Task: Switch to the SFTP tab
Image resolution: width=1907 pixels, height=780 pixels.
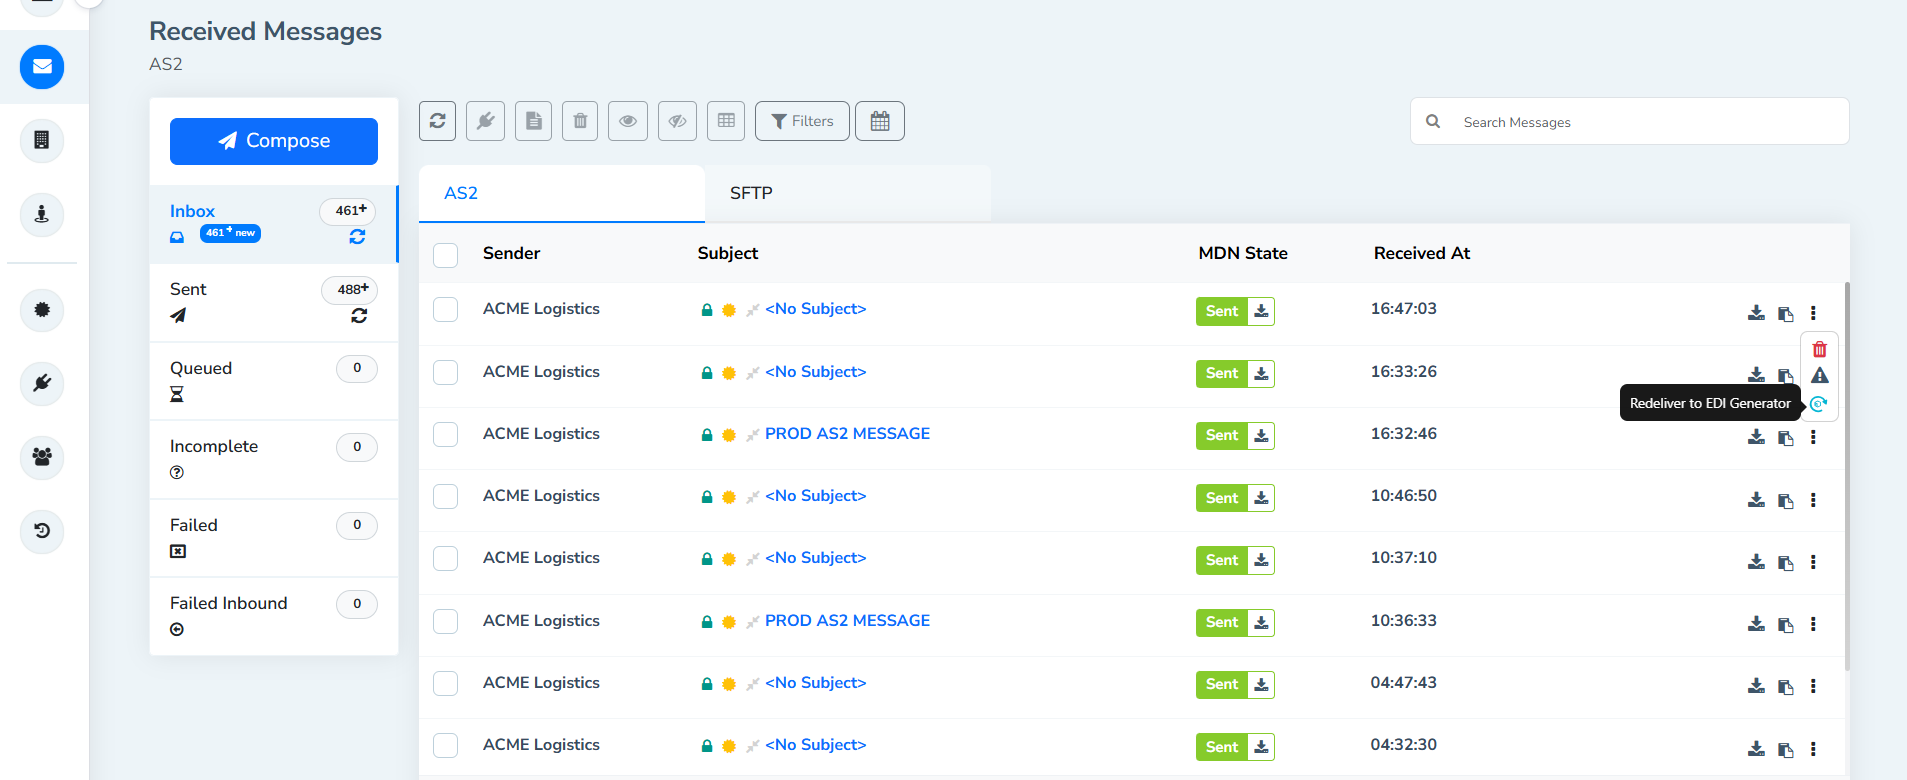Action: [751, 193]
